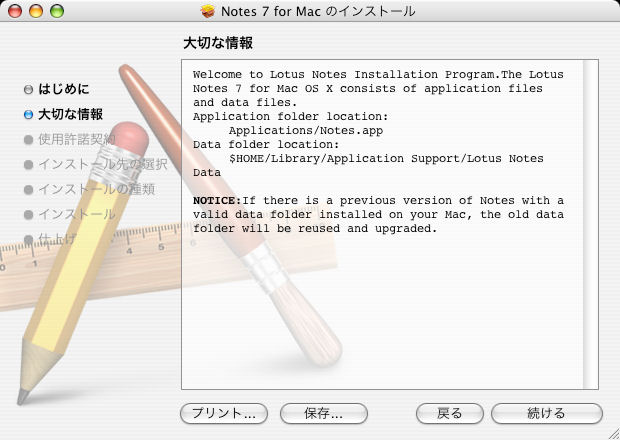
Task: Click the インストールの種類 step label
Action: click(x=96, y=189)
